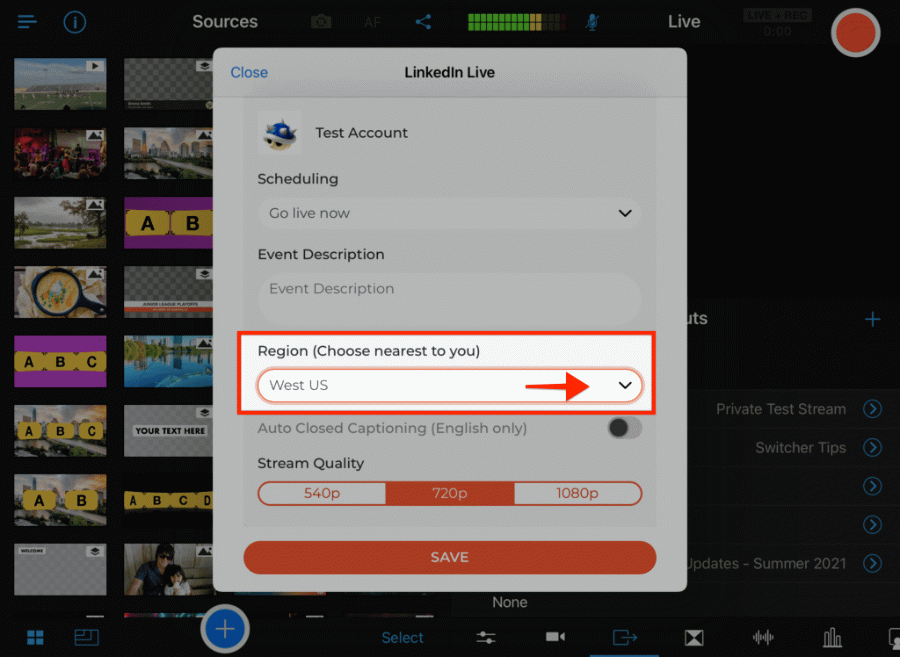The height and width of the screenshot is (657, 900).
Task: Select the A B C D title source
Action: (168, 500)
